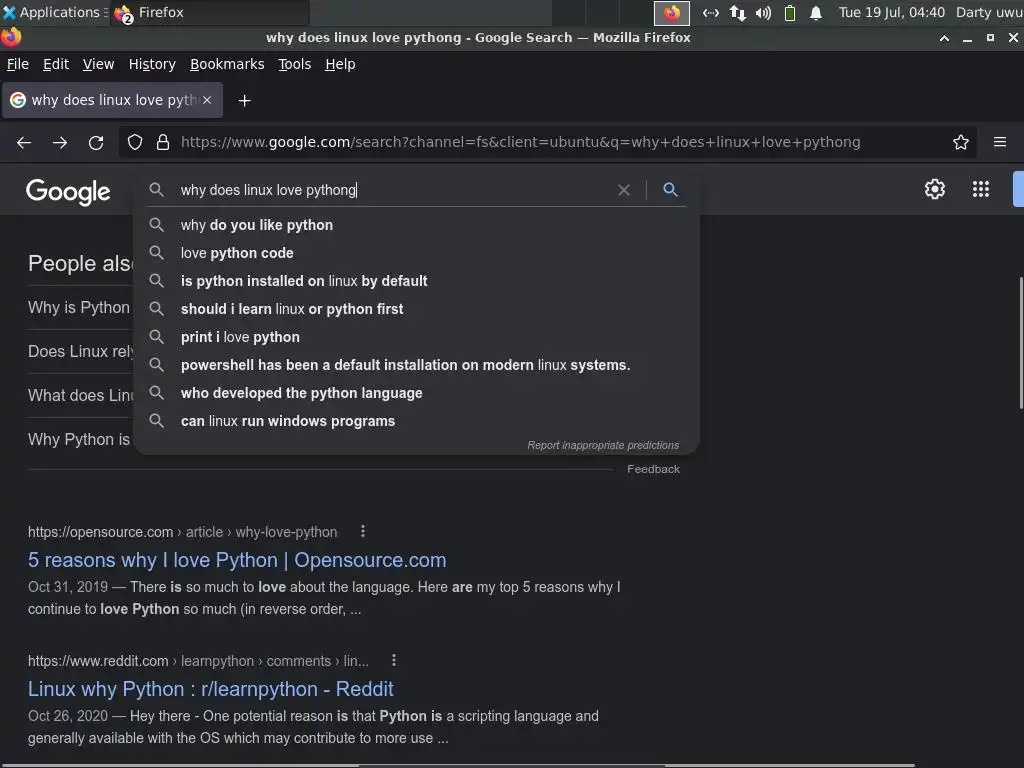Open the network up/down arrows icon
1024x768 pixels.
(737, 12)
